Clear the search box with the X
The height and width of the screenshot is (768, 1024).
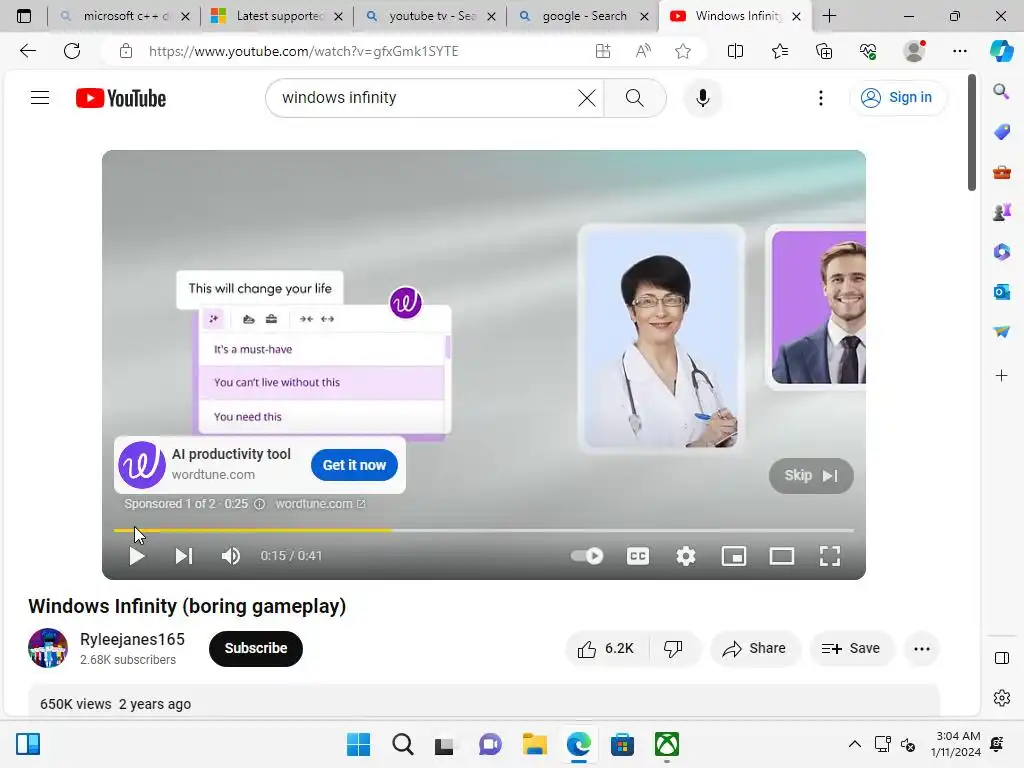click(586, 98)
